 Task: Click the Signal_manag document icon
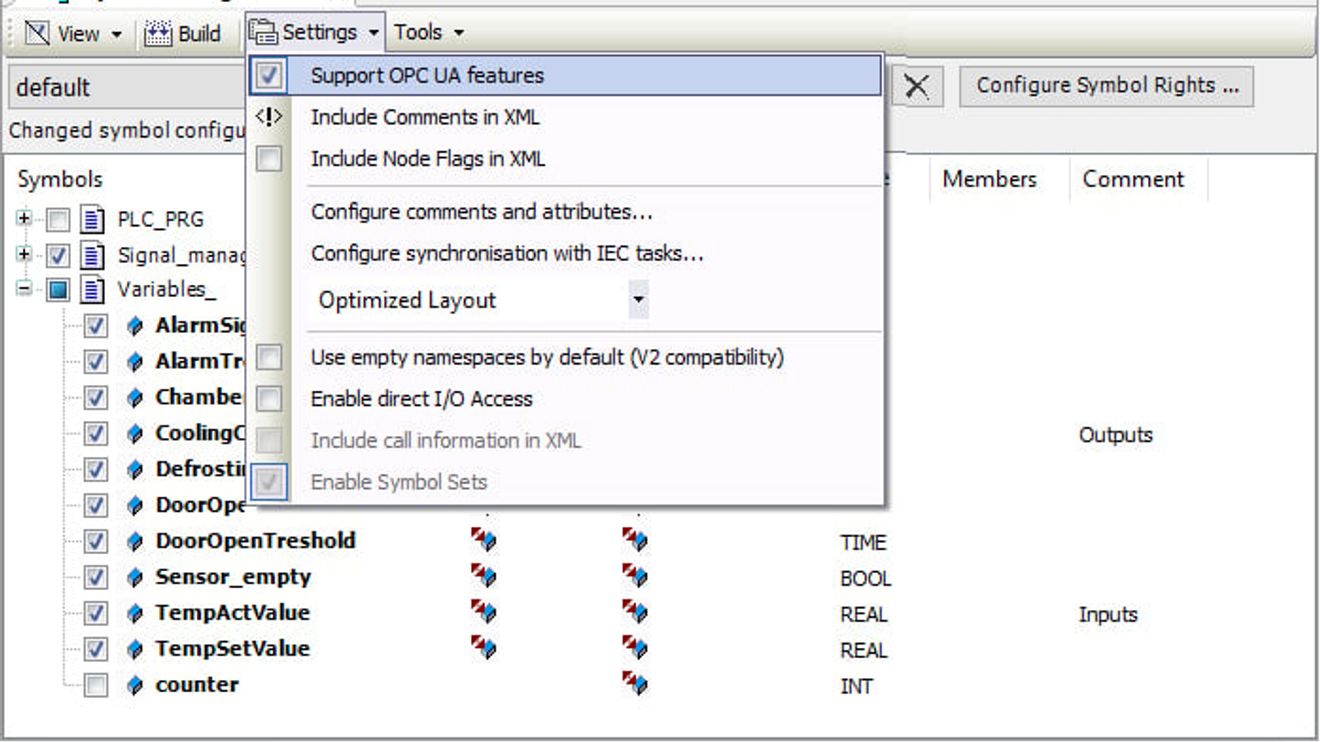pos(92,255)
